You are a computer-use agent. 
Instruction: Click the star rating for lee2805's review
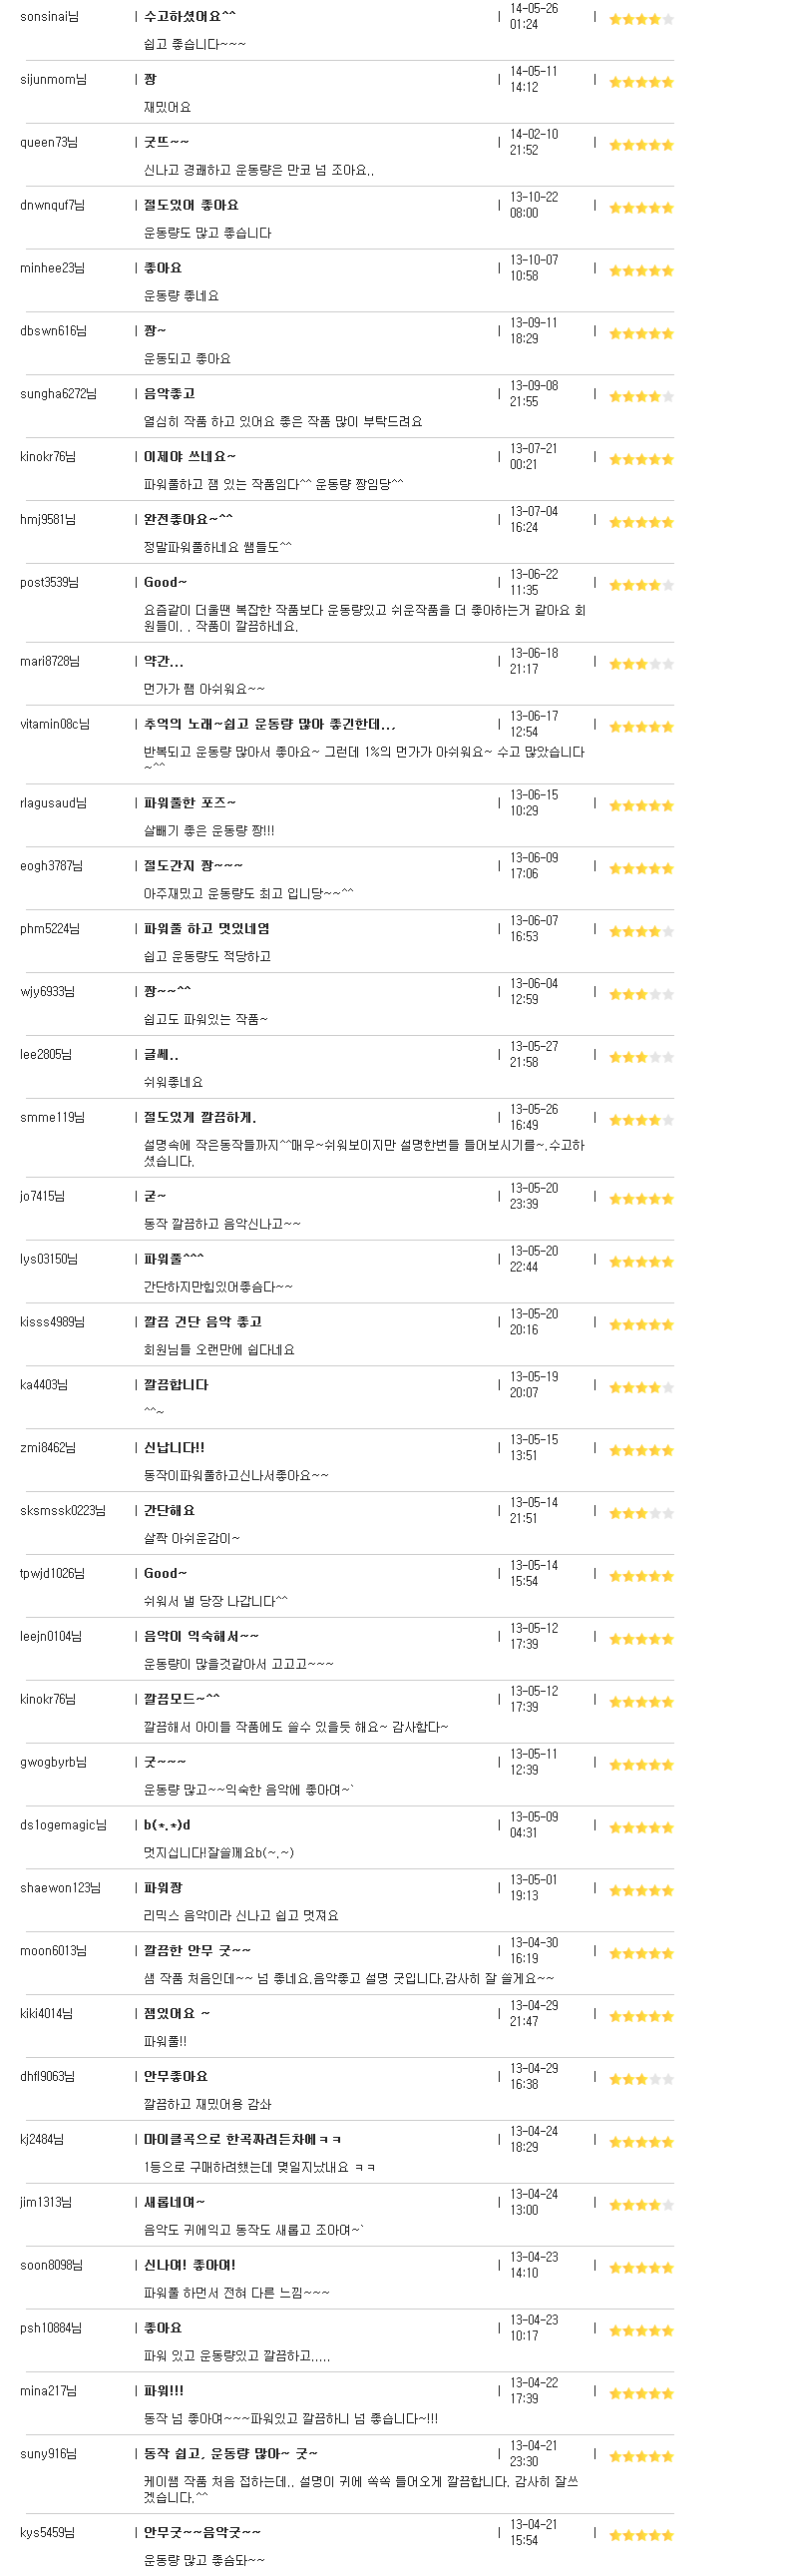pos(641,1057)
